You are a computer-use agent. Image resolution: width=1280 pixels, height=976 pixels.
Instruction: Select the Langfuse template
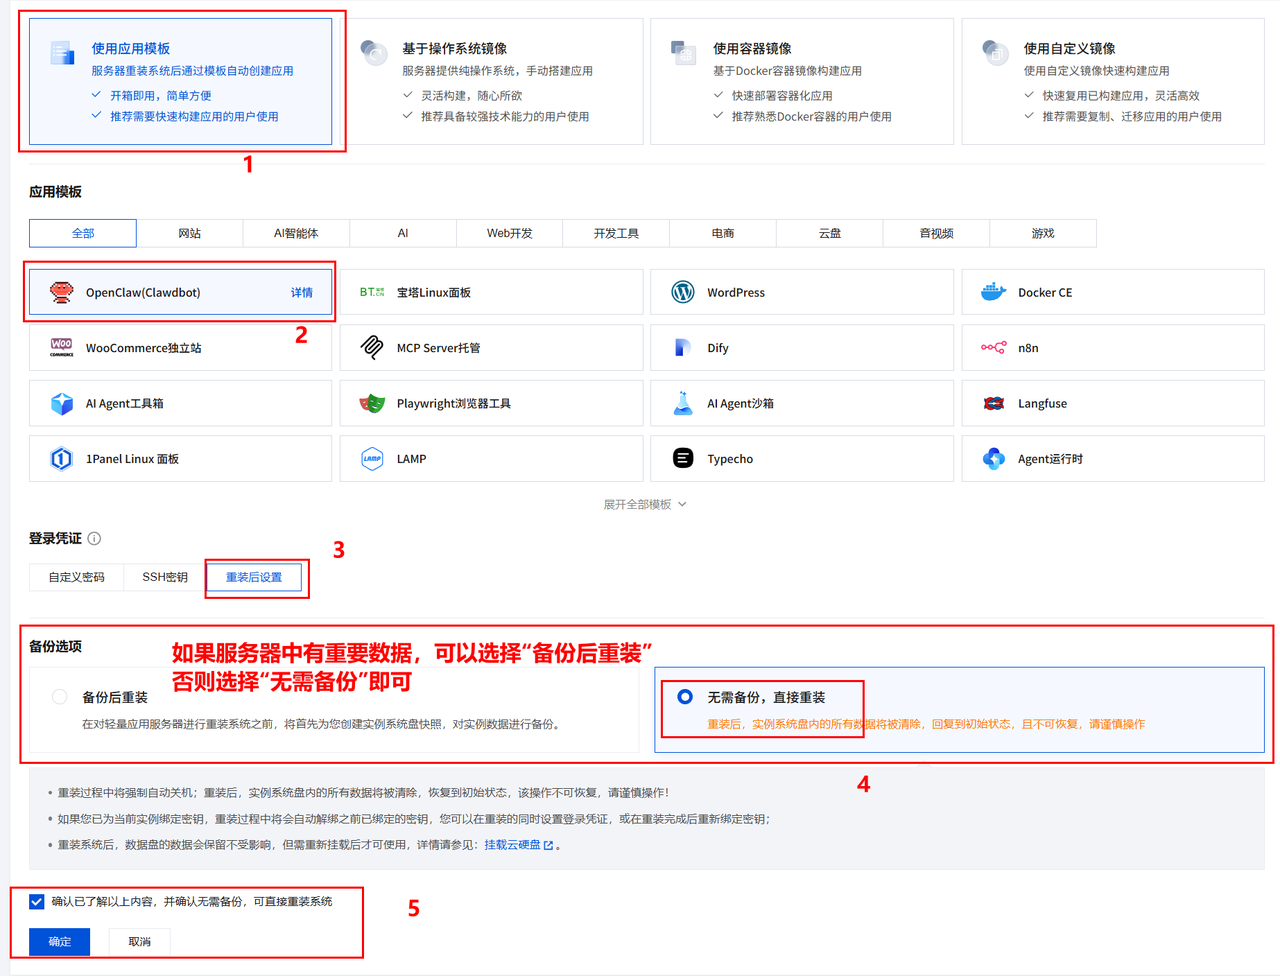click(x=1112, y=403)
